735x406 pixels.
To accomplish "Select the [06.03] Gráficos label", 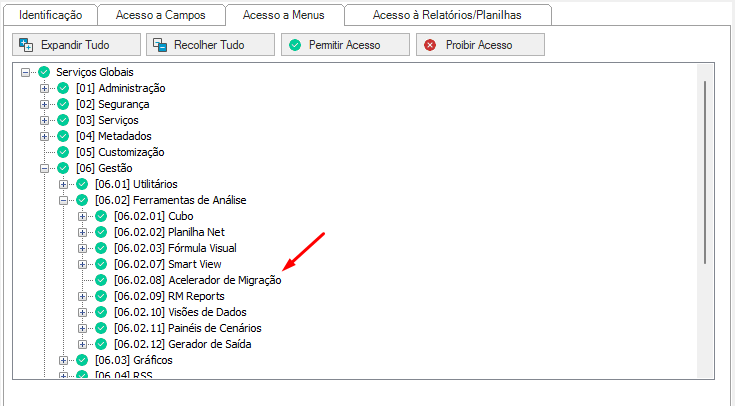I will click(x=134, y=360).
